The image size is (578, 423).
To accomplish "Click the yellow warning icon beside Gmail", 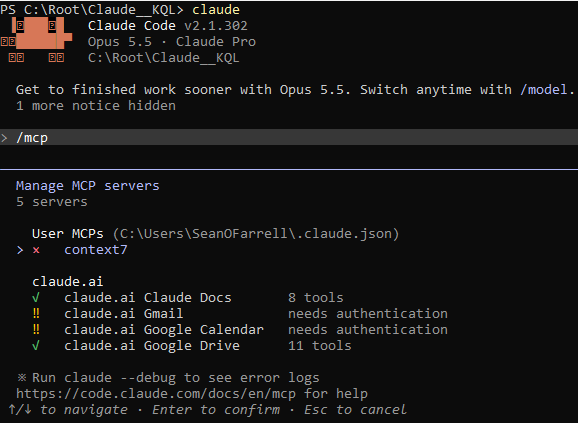I will pos(36,313).
